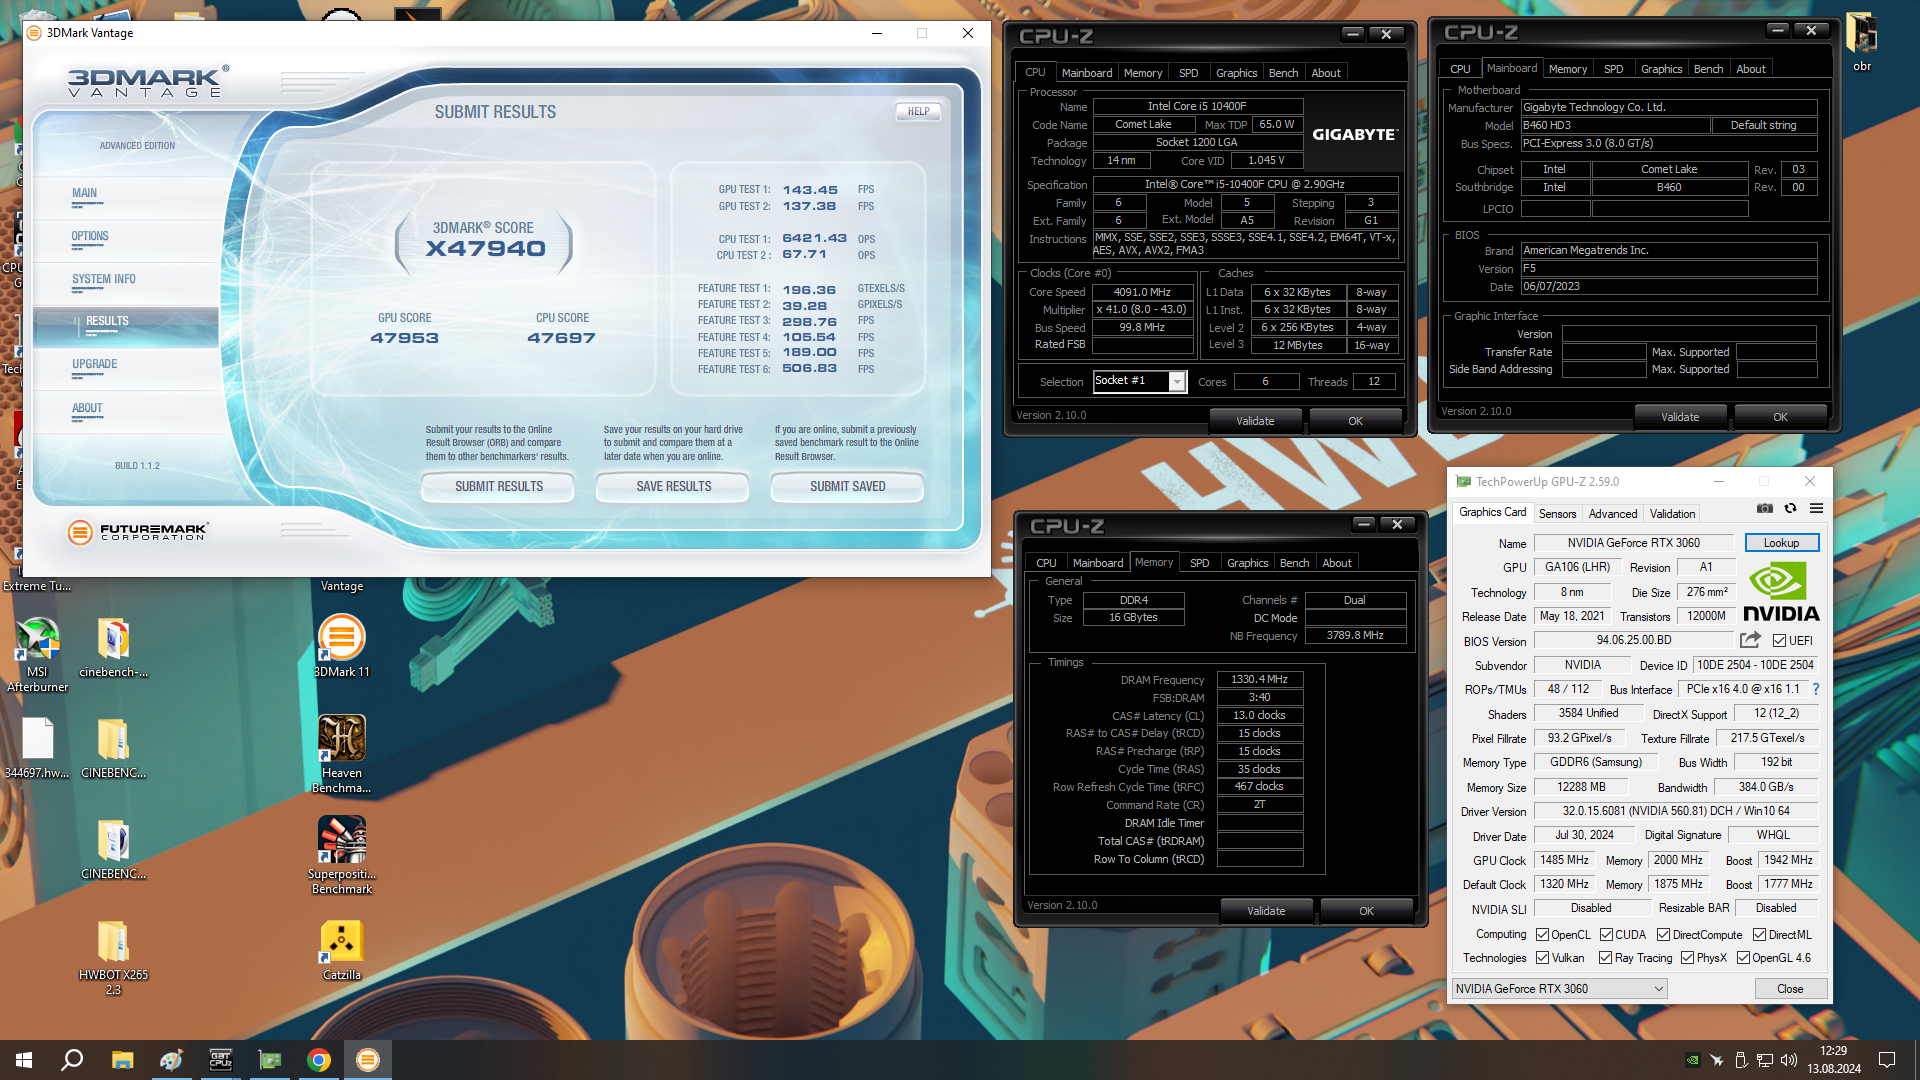This screenshot has width=1920, height=1080.
Task: Select SYSTEM INFO in 3DMark Vantage sidebar
Action: tap(104, 280)
